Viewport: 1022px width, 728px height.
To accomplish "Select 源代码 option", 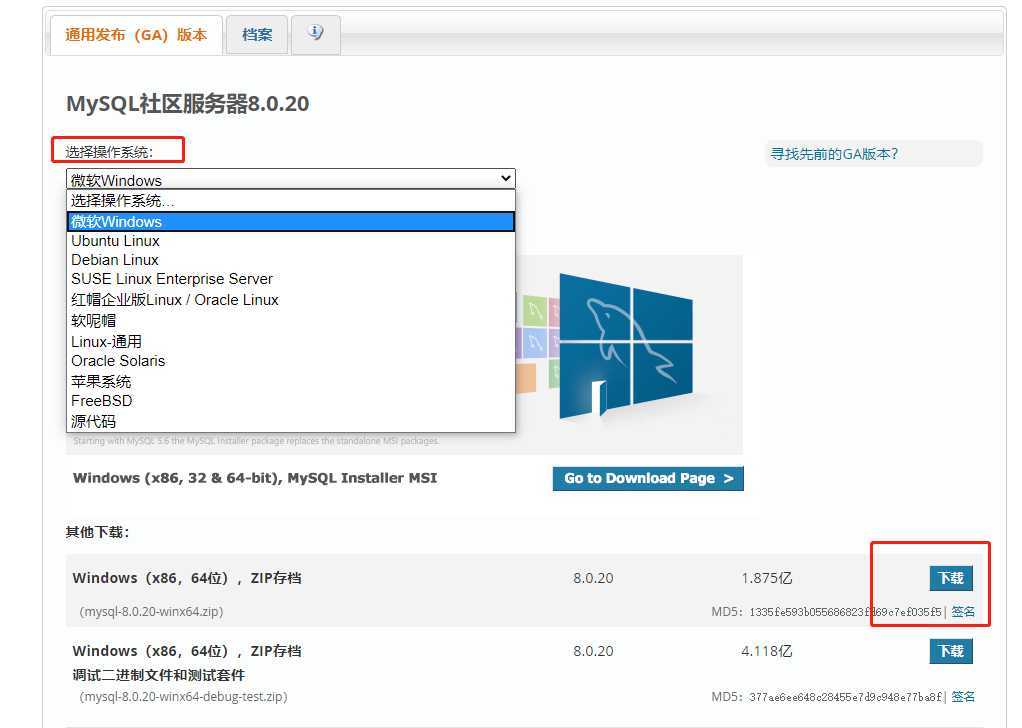I will (x=291, y=422).
